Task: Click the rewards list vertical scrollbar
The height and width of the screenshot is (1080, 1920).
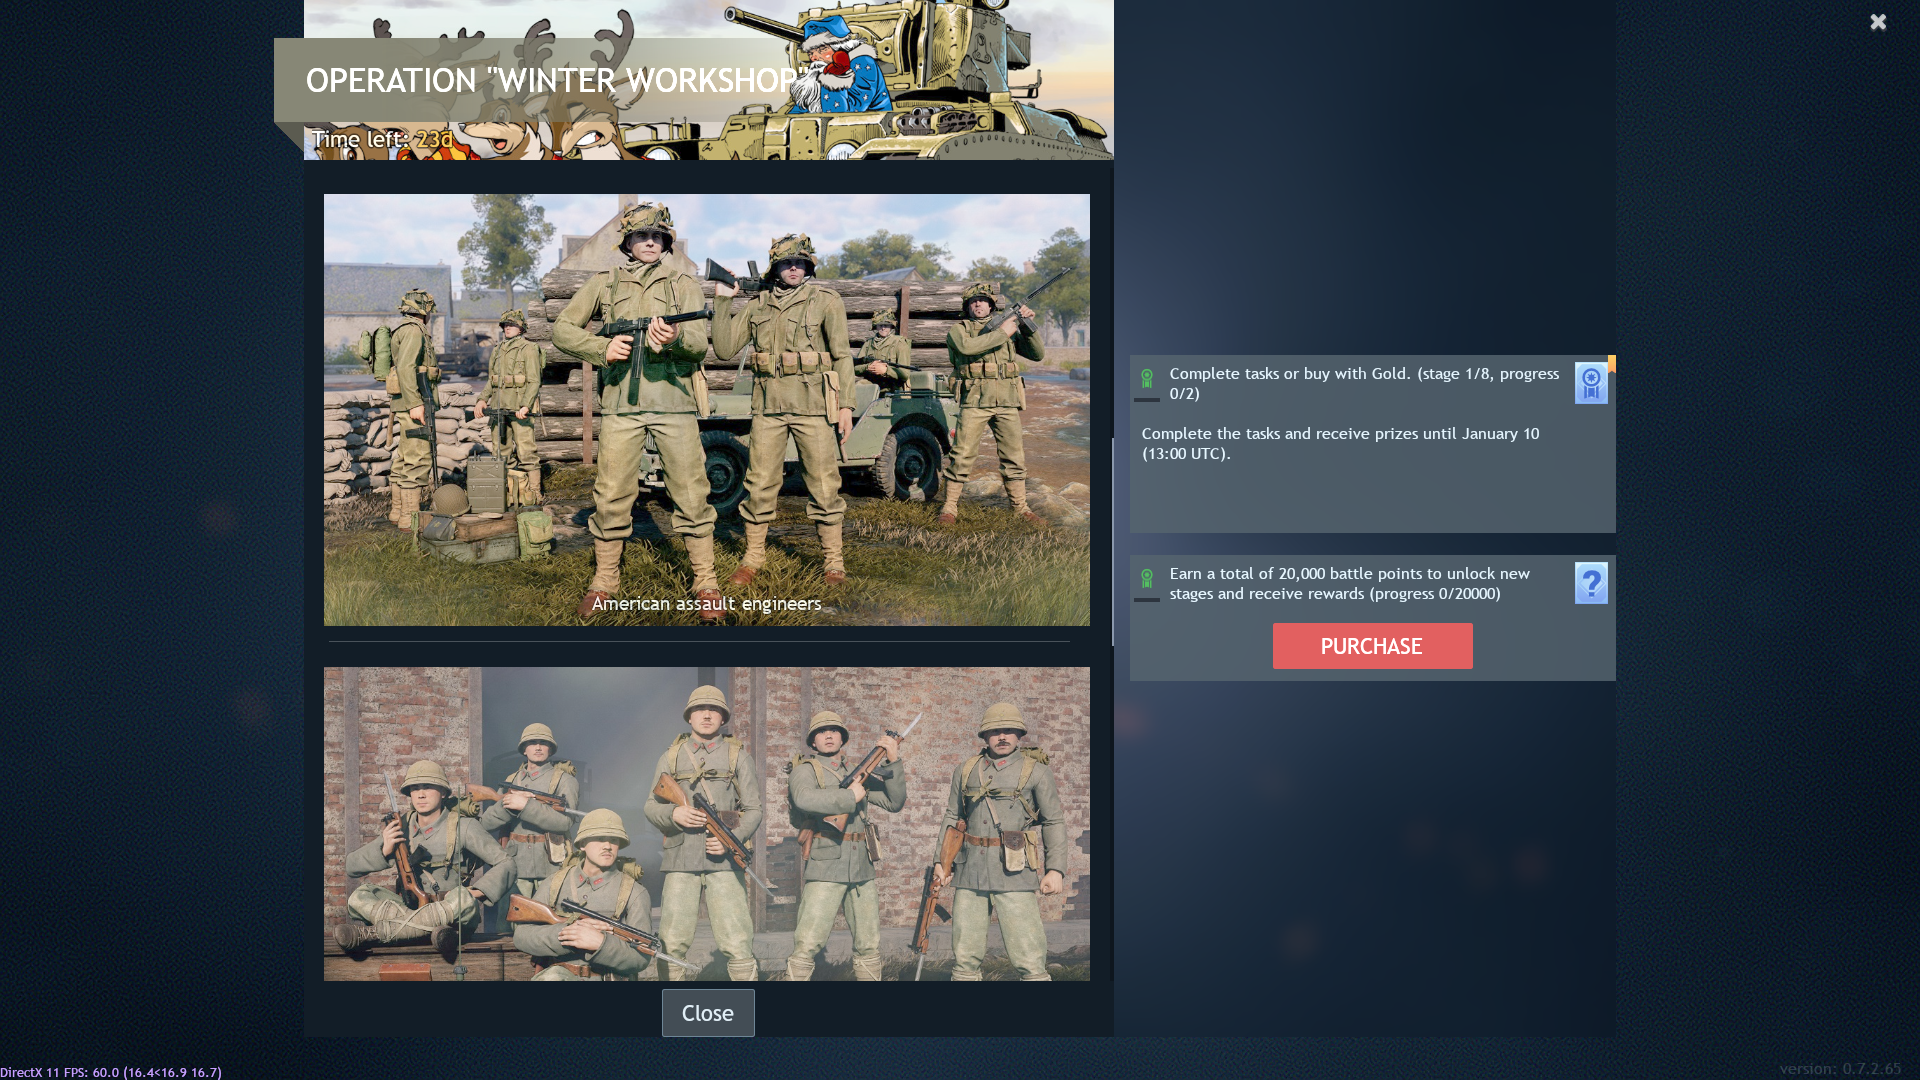Action: [1112, 540]
